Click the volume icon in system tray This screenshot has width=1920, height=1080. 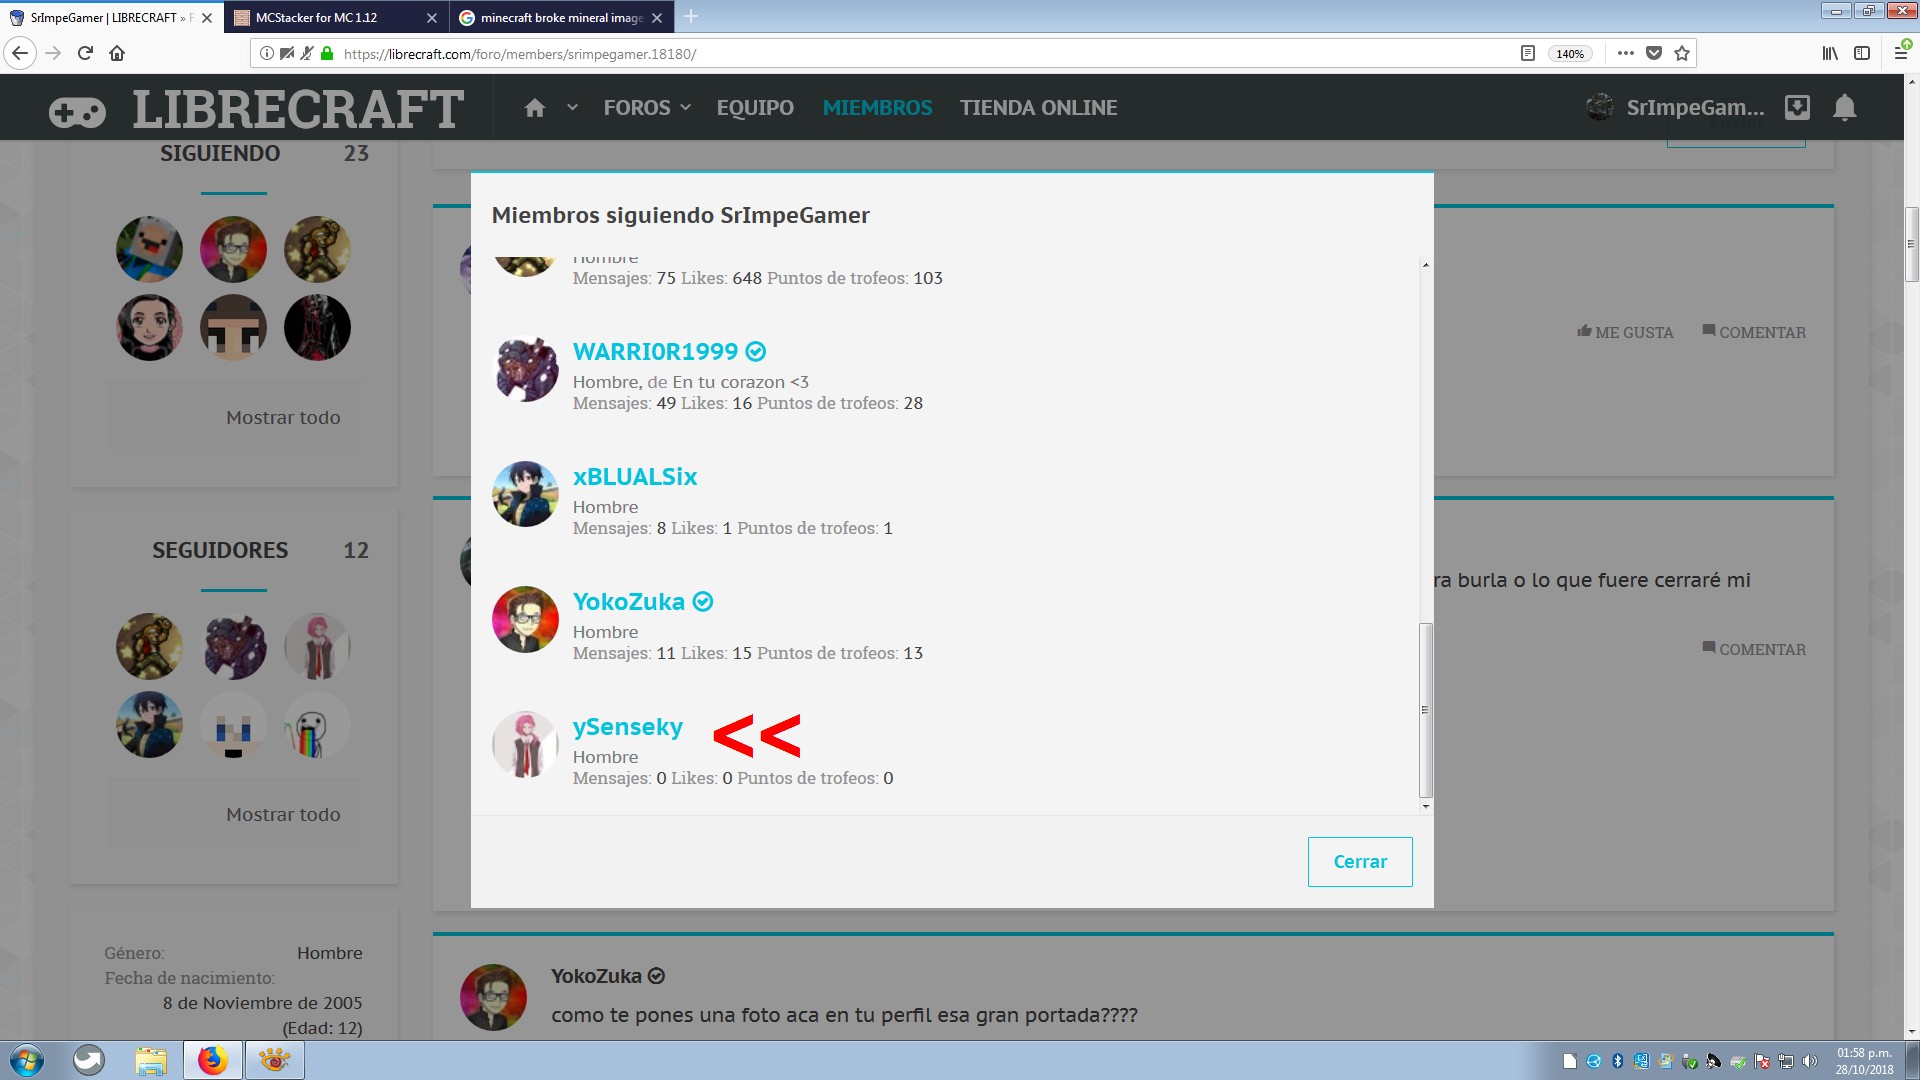tap(1810, 1061)
